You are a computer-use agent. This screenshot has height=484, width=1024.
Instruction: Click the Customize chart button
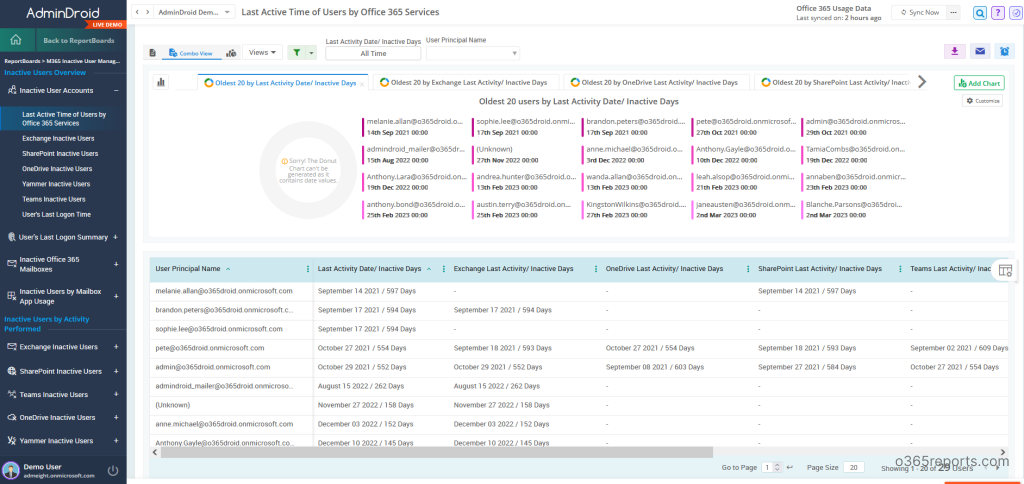point(982,101)
